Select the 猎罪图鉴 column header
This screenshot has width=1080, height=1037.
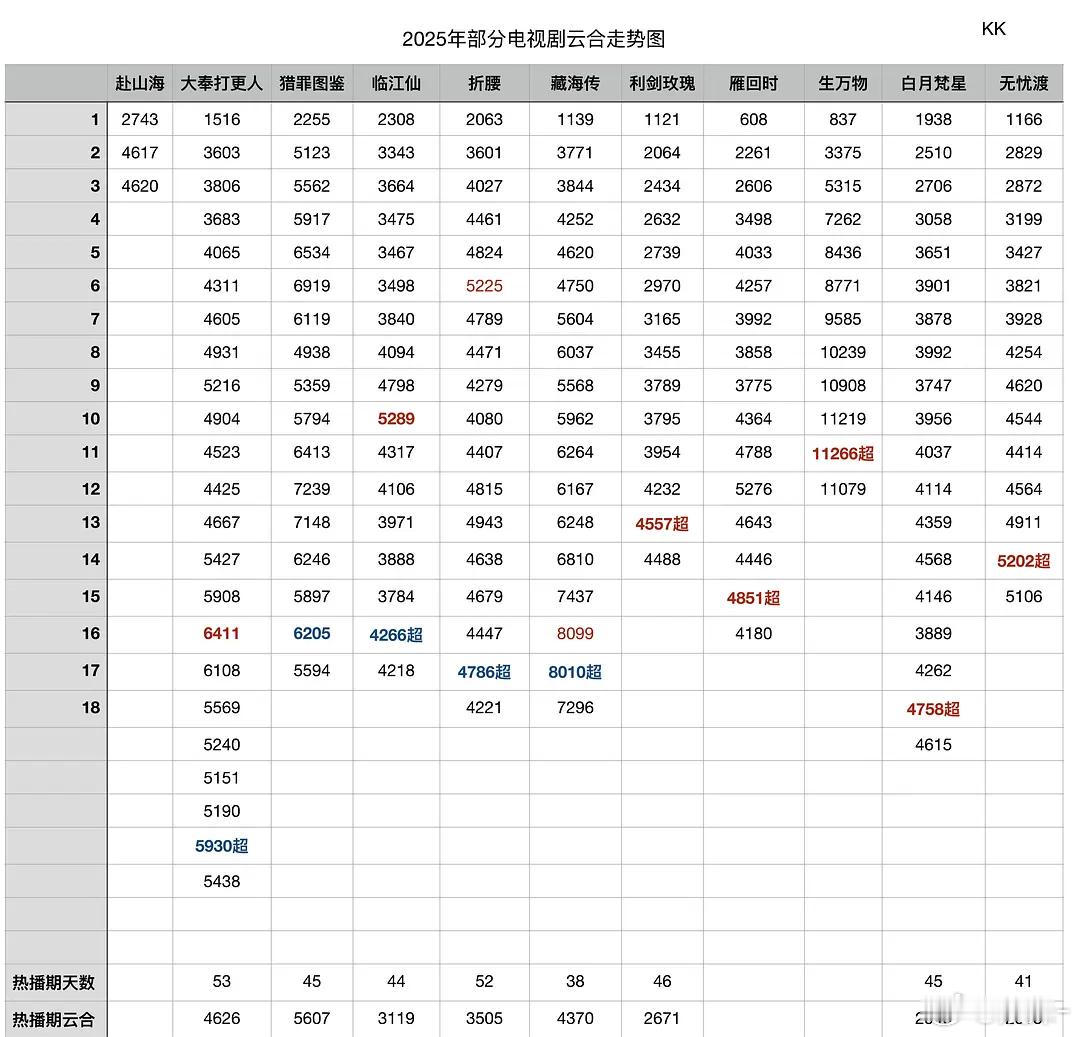311,84
